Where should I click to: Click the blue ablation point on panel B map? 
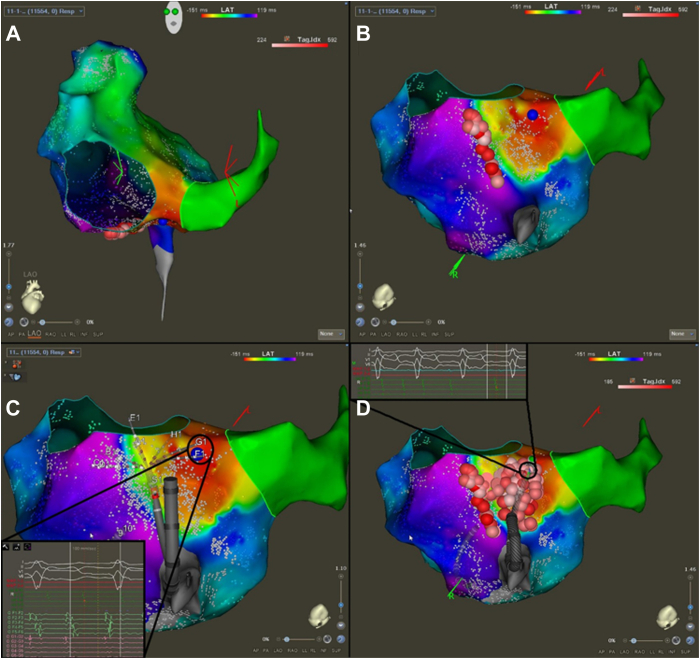[x=532, y=115]
